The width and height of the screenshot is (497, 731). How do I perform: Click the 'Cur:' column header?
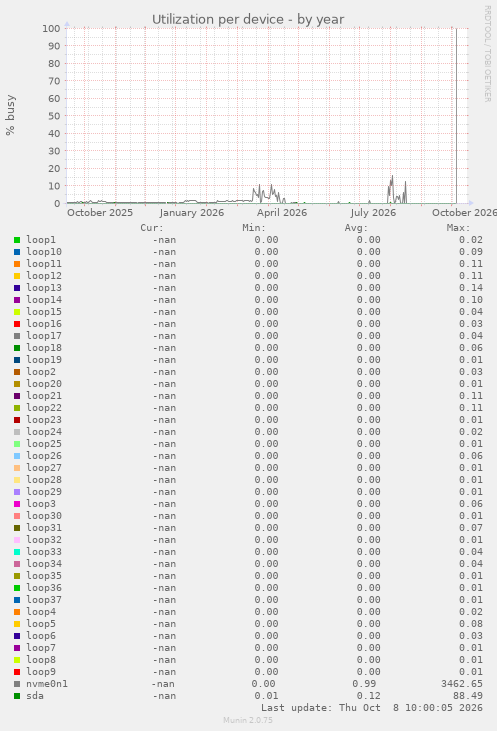point(152,228)
